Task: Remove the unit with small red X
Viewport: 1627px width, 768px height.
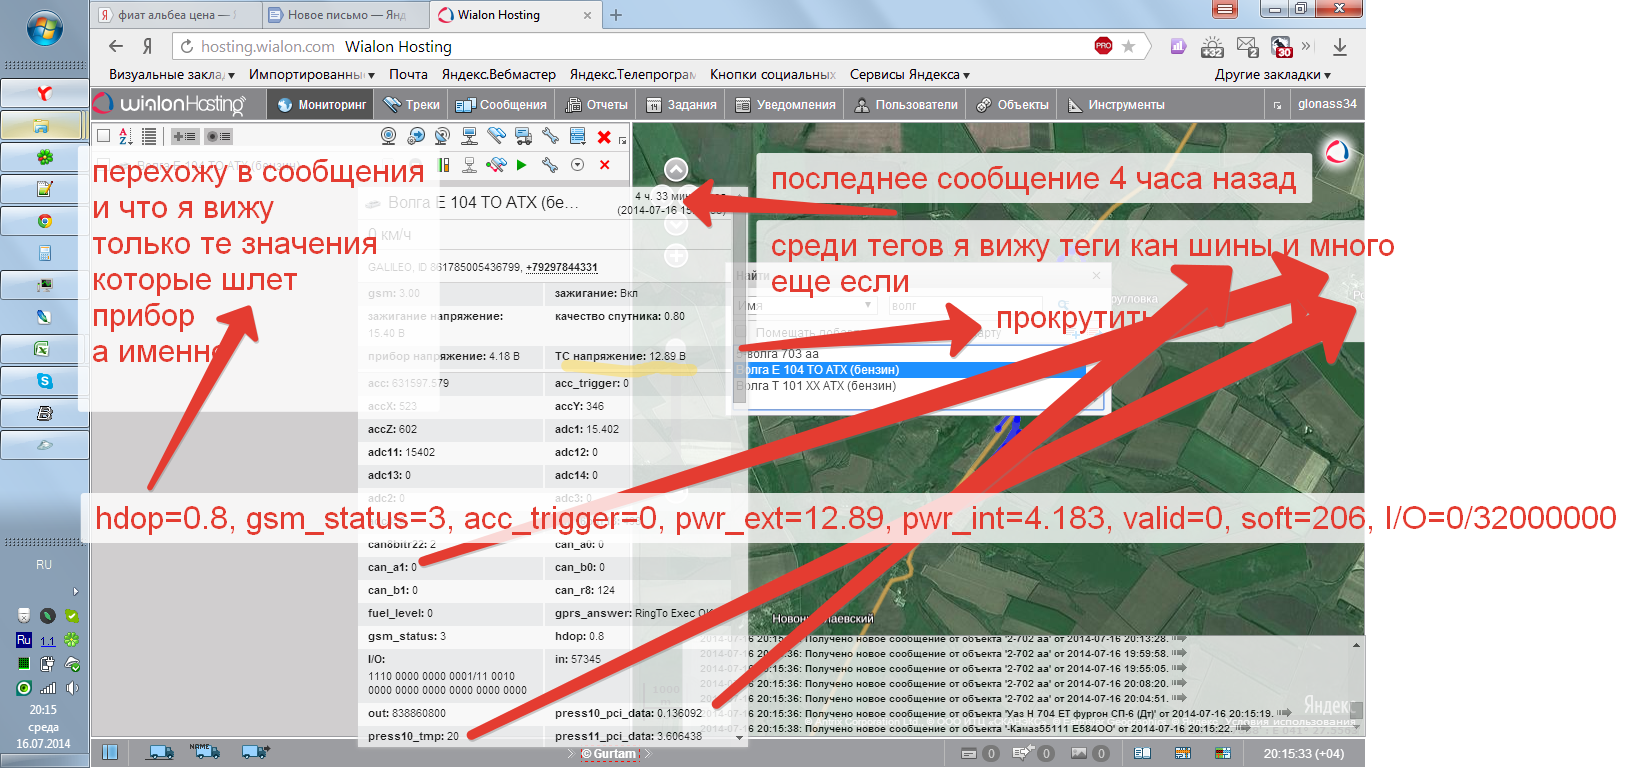Action: coord(605,165)
